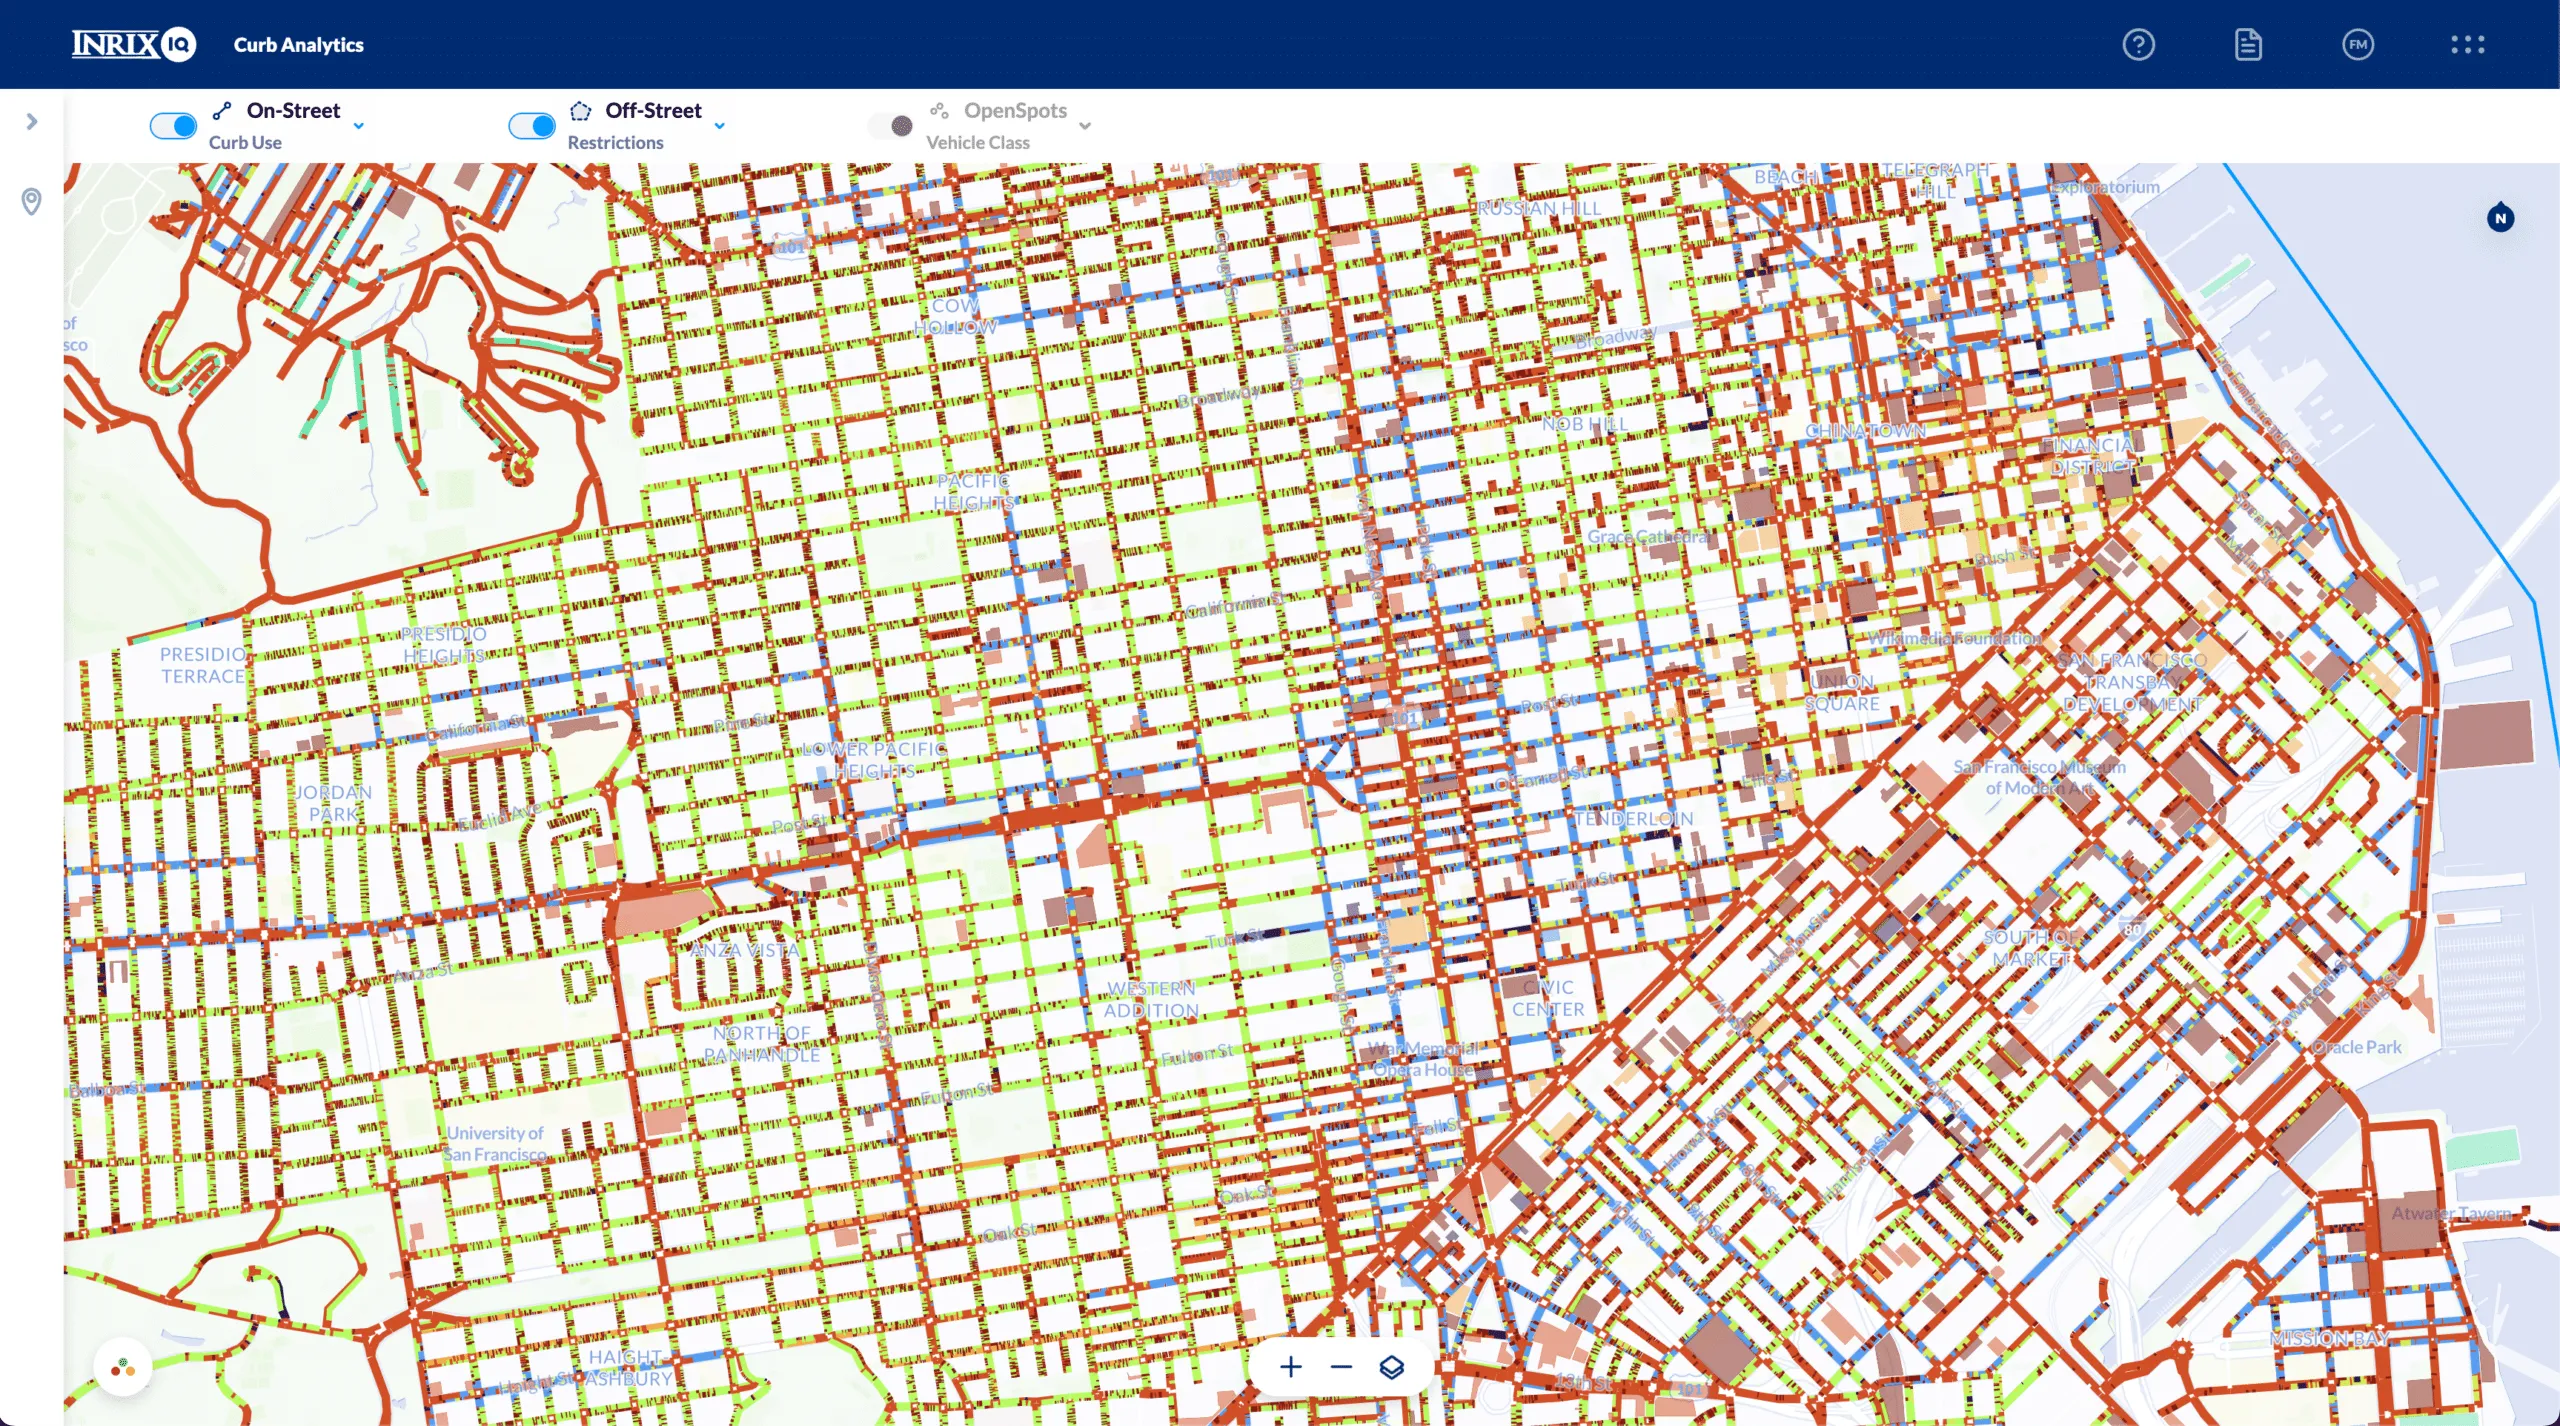Open the app grid dots menu

2467,45
